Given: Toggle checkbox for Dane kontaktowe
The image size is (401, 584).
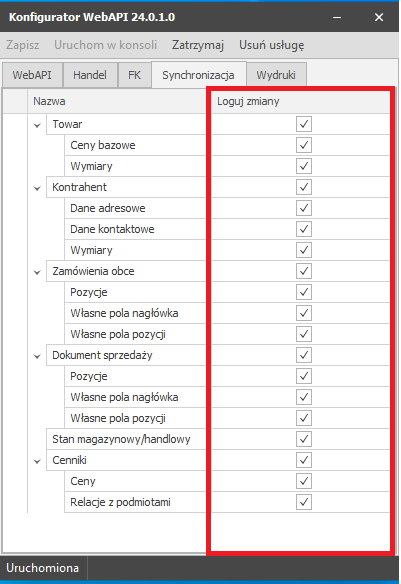Looking at the screenshot, I should [304, 229].
